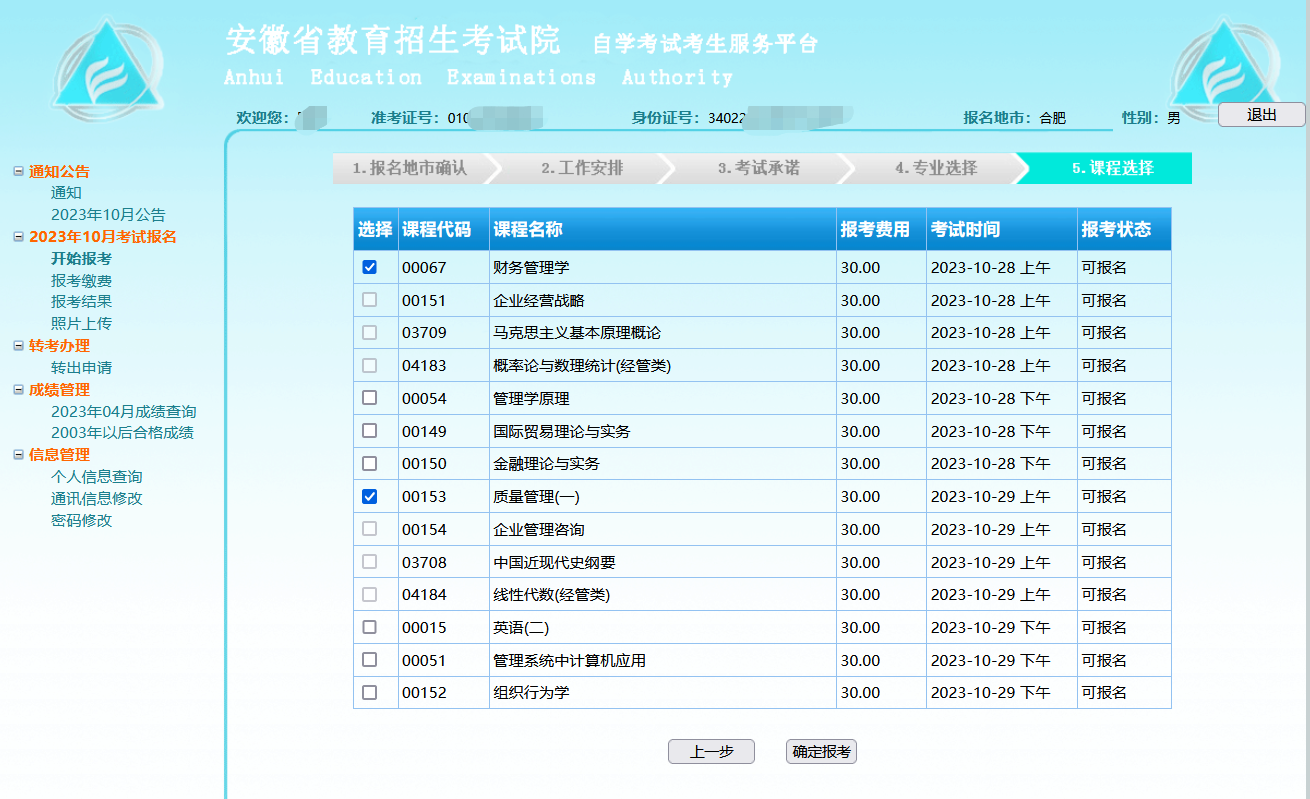Open the 报考缴费 link

coord(81,281)
